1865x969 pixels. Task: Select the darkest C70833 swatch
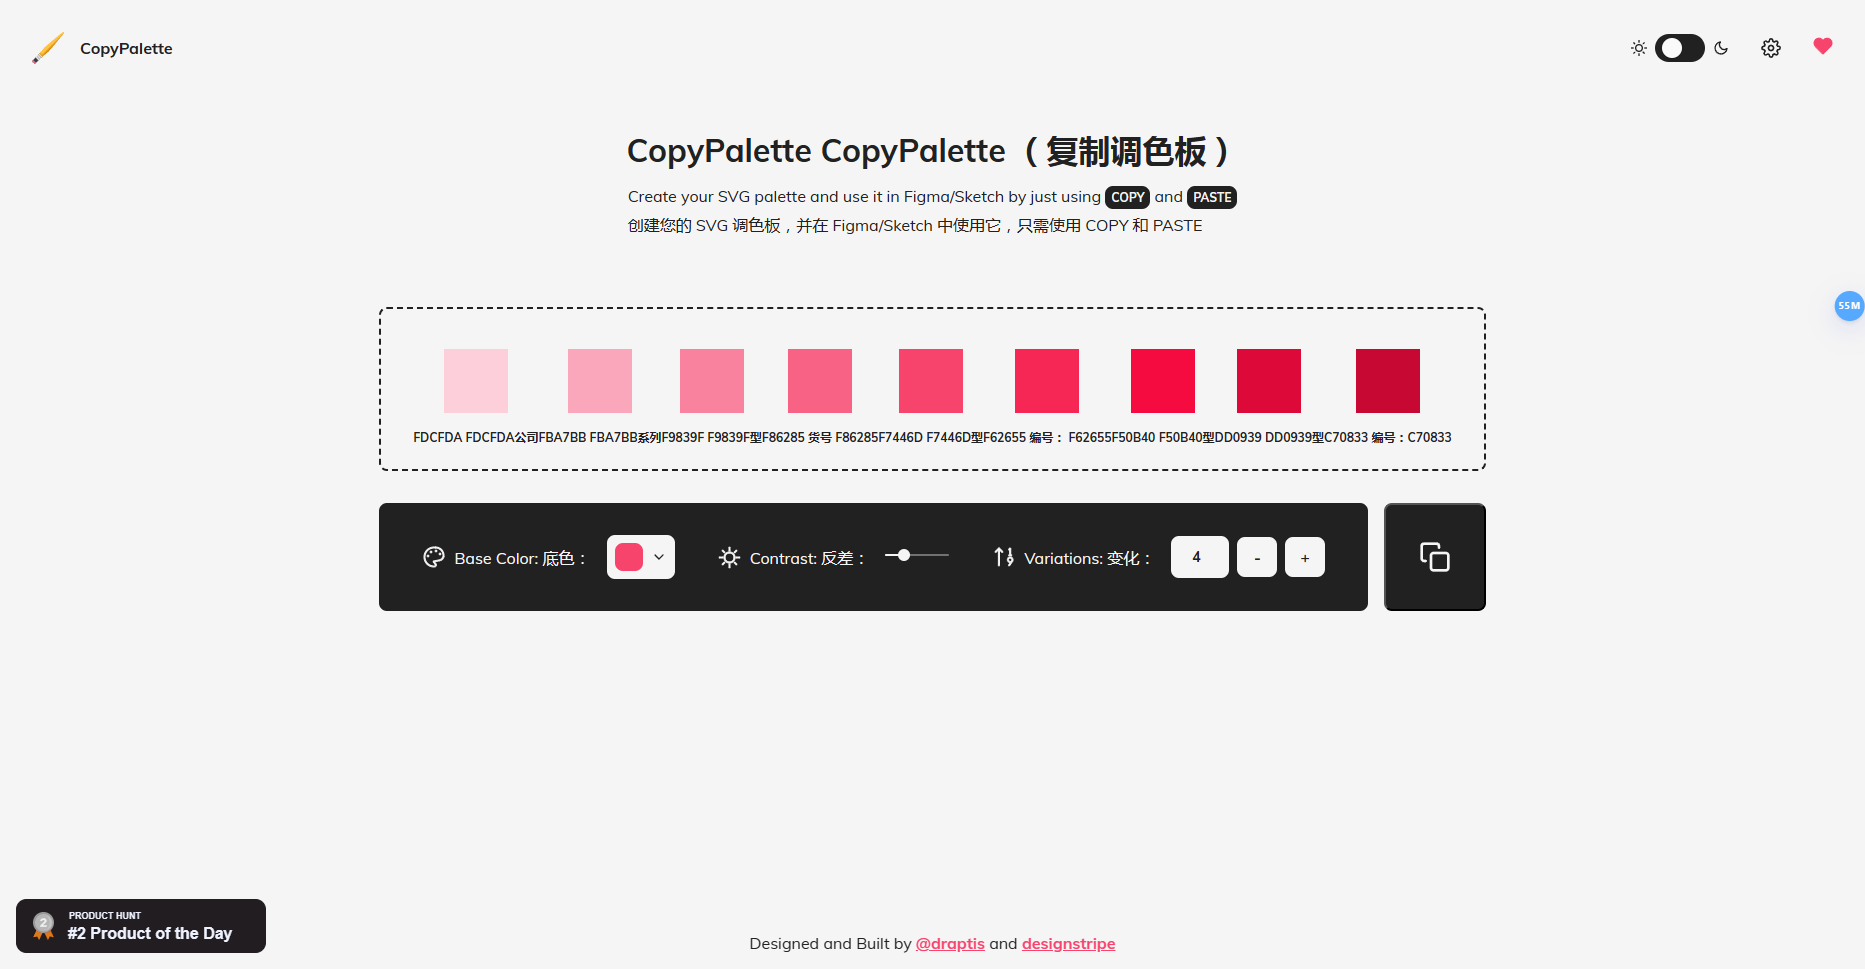[1388, 381]
